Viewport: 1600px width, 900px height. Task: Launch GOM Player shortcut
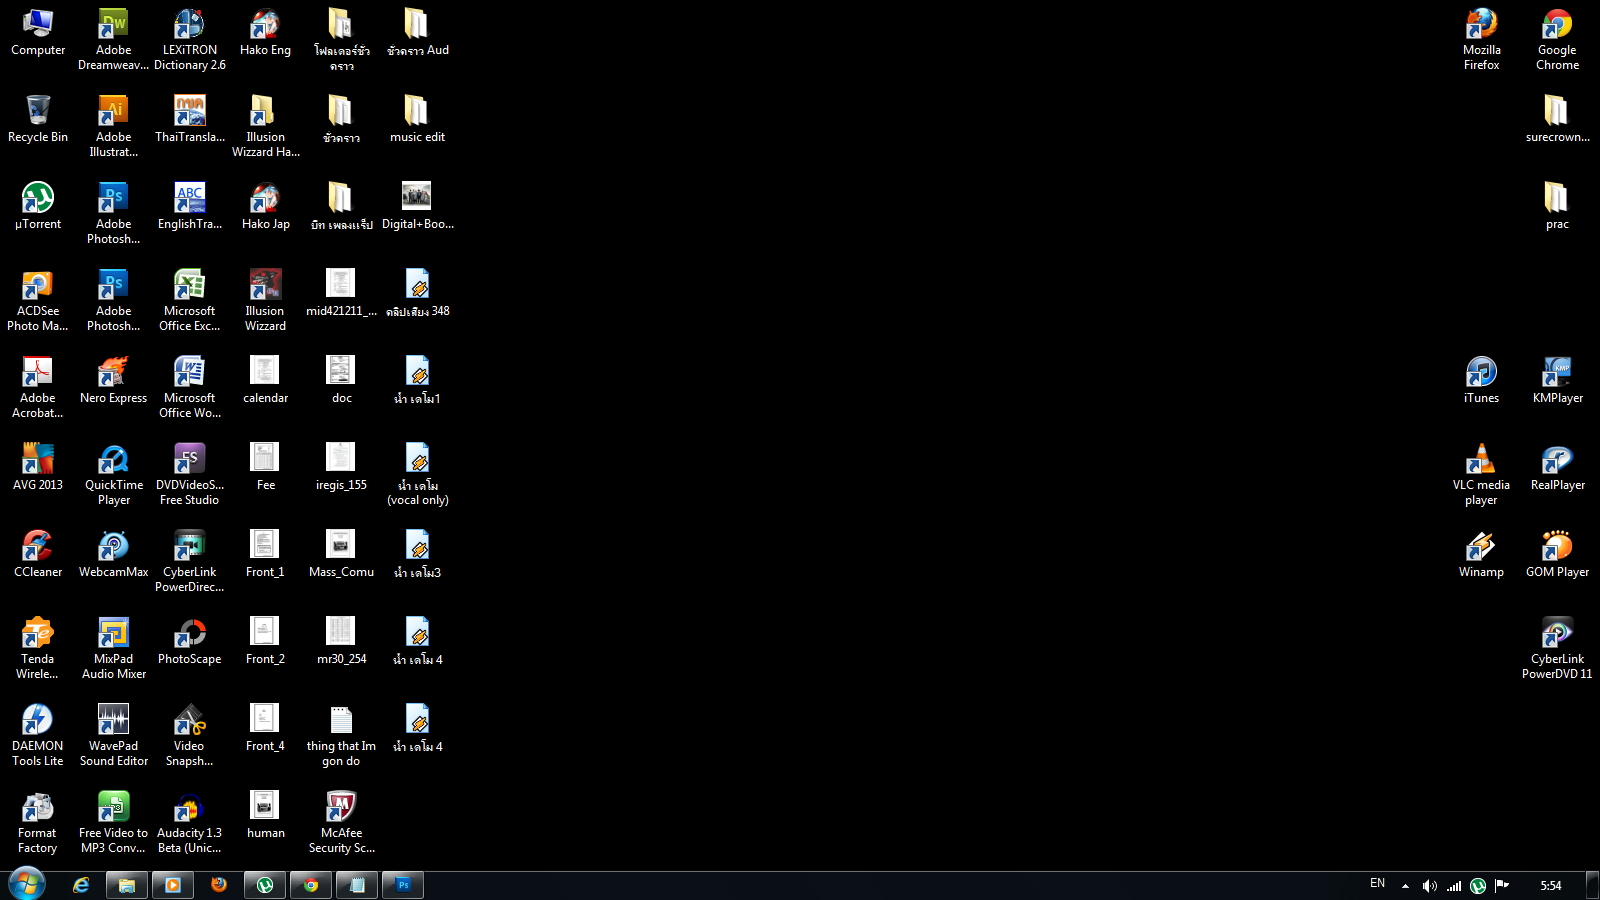[x=1558, y=554]
